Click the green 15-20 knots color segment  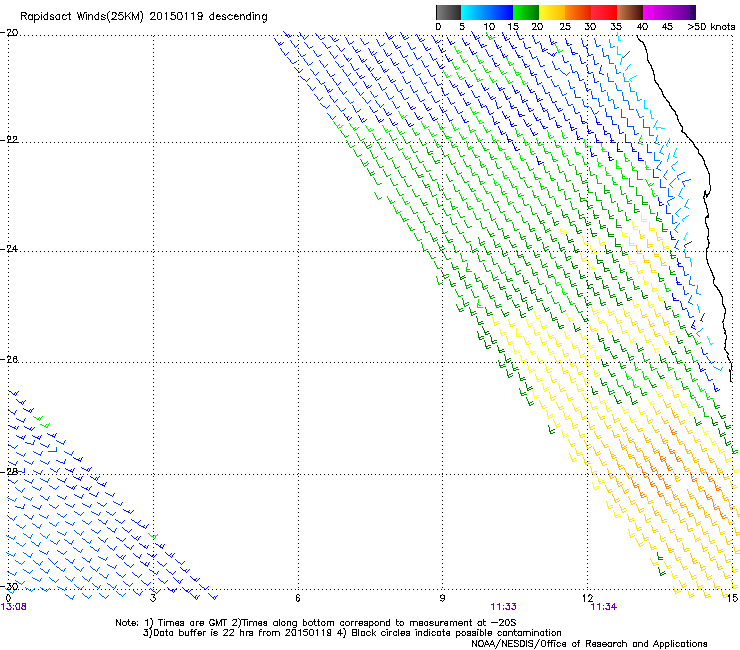(526, 12)
